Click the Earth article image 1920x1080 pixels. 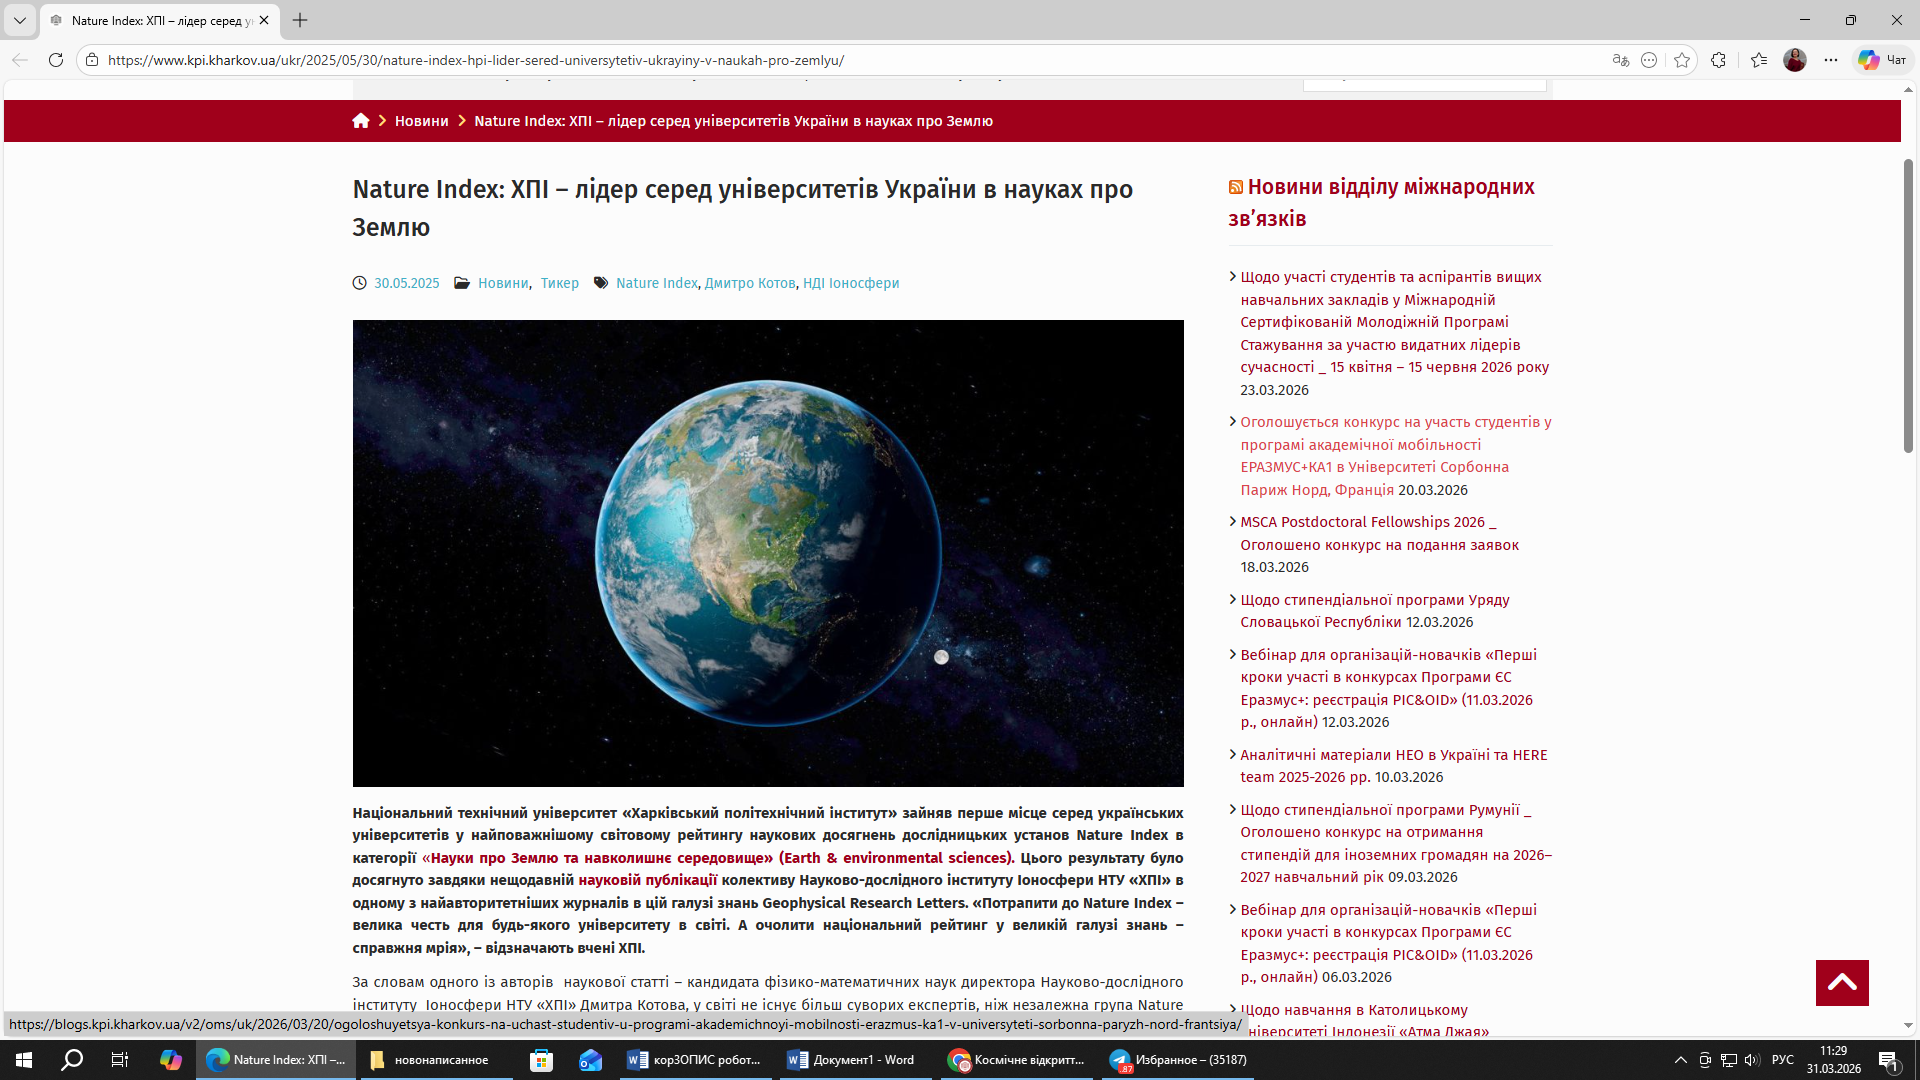768,553
